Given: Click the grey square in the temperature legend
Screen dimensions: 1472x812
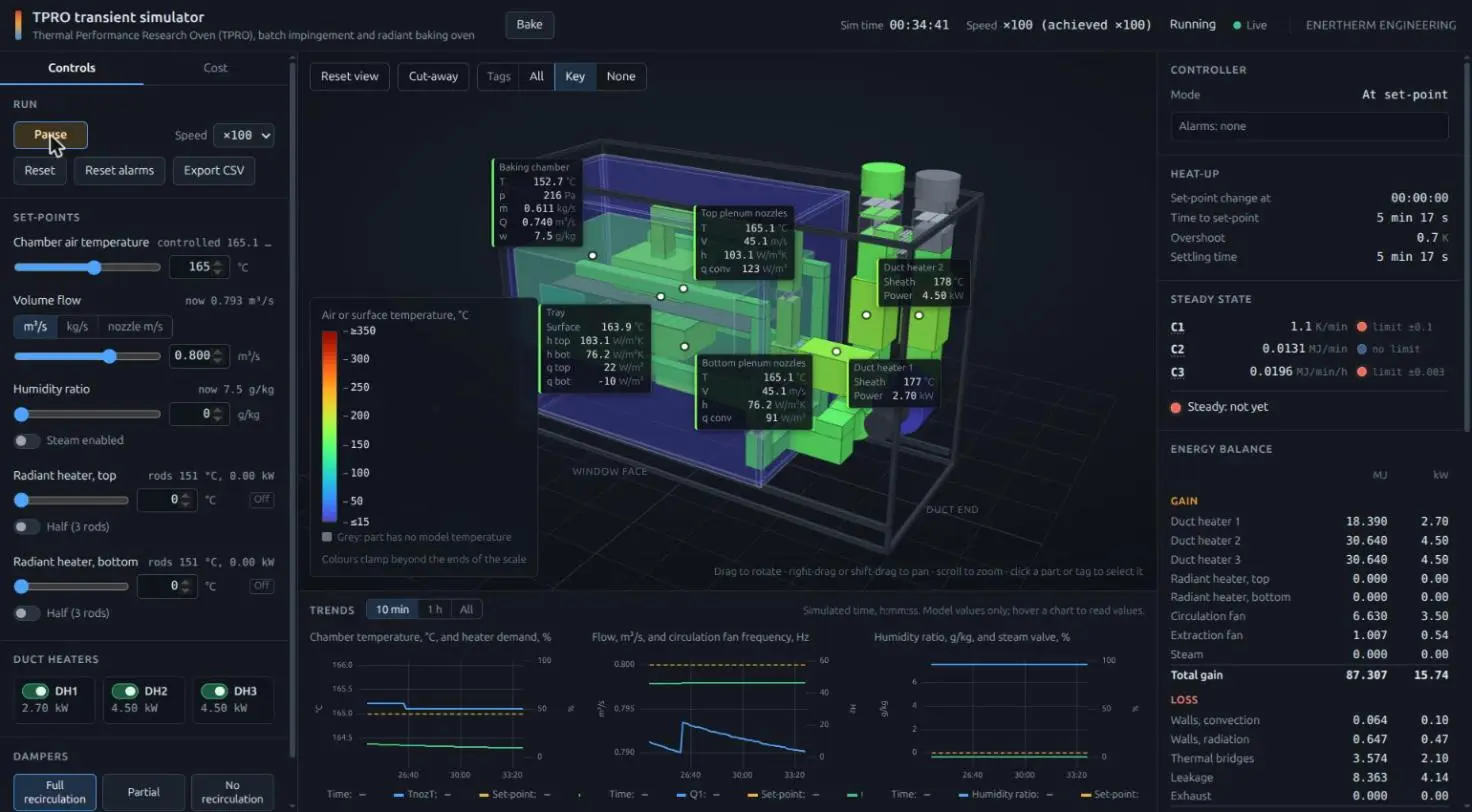Looking at the screenshot, I should 327,537.
